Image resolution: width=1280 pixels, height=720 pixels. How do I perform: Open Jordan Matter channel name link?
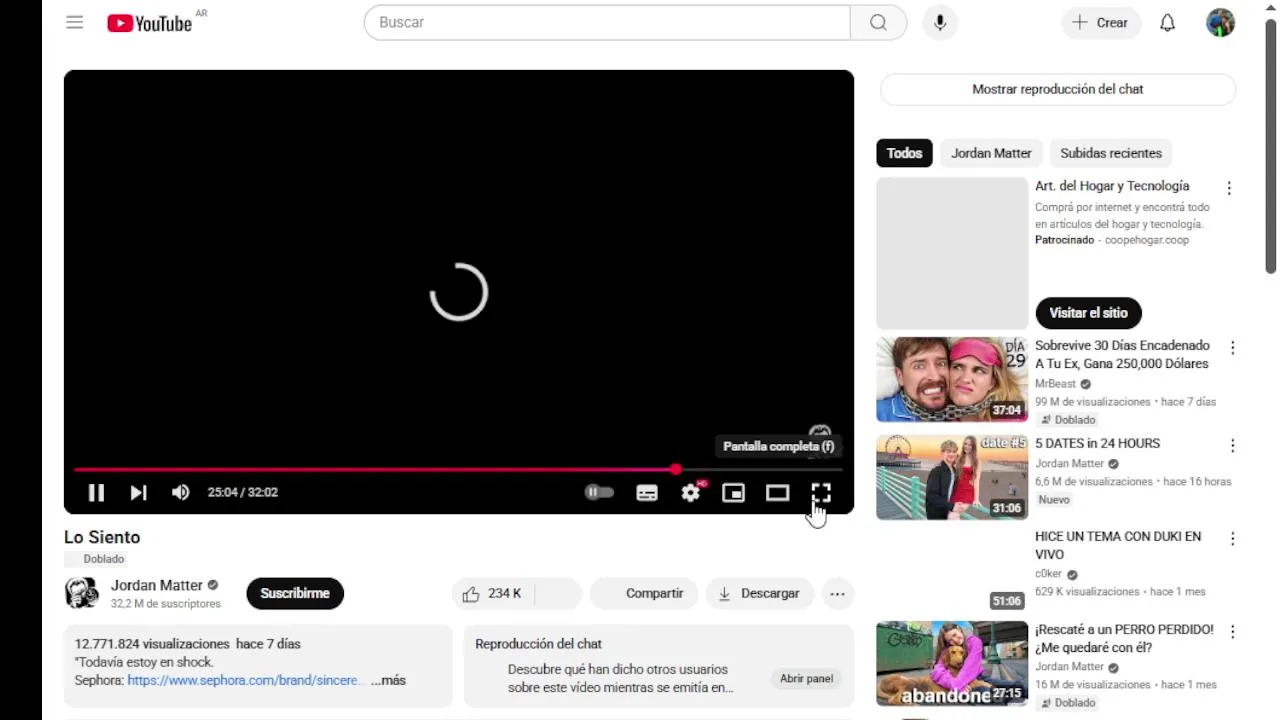pyautogui.click(x=157, y=585)
